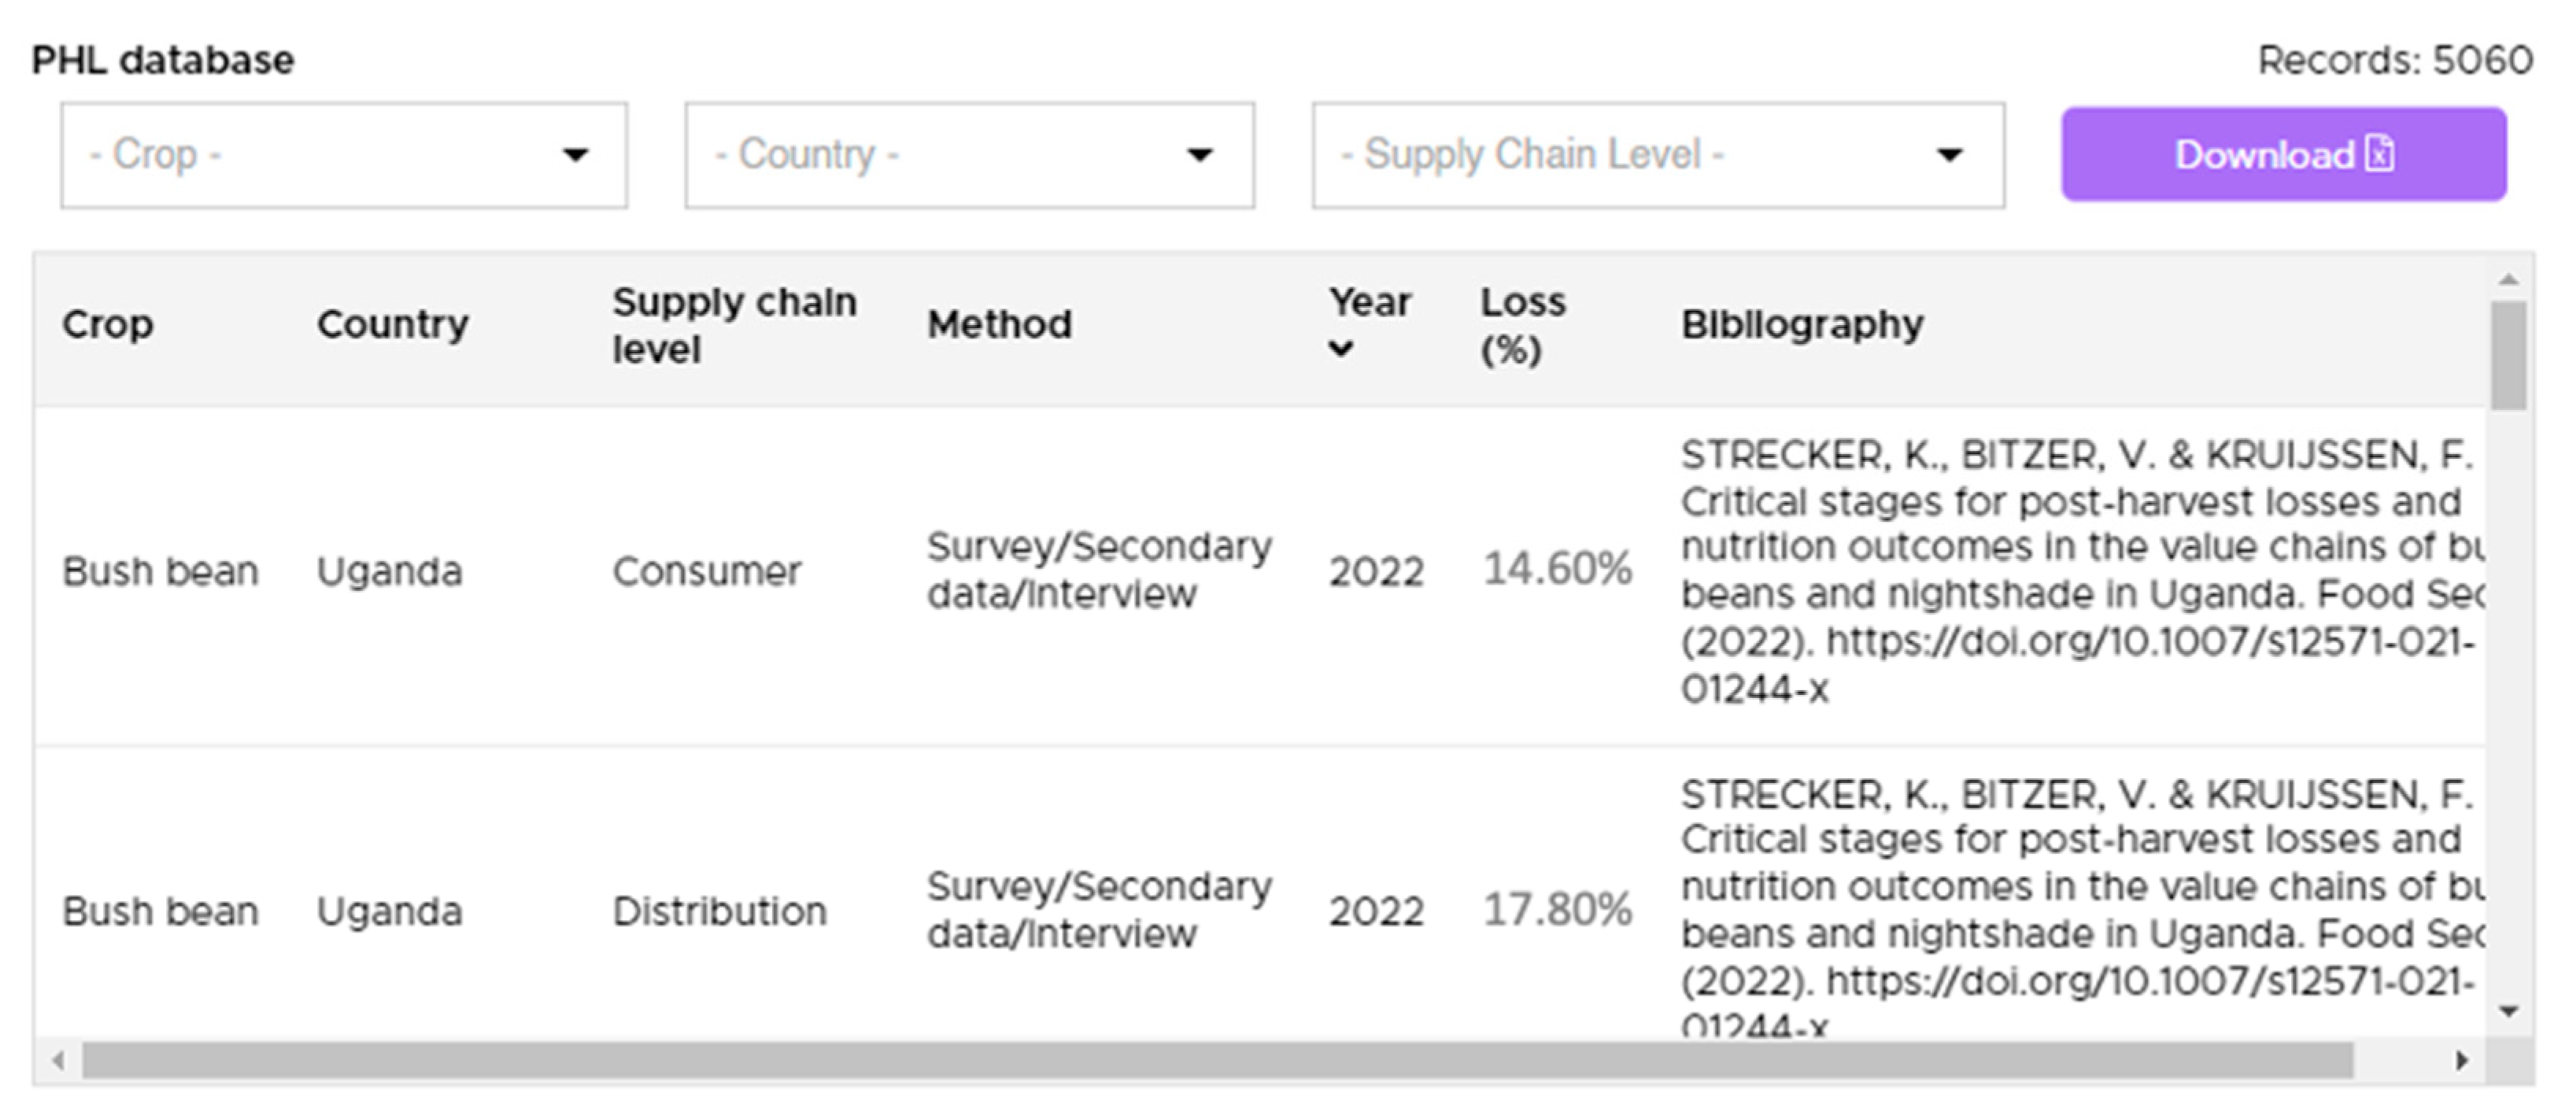Click the horizontal scrollbar right arrow
Screen dimensions: 2576x1112
click(x=2462, y=1060)
